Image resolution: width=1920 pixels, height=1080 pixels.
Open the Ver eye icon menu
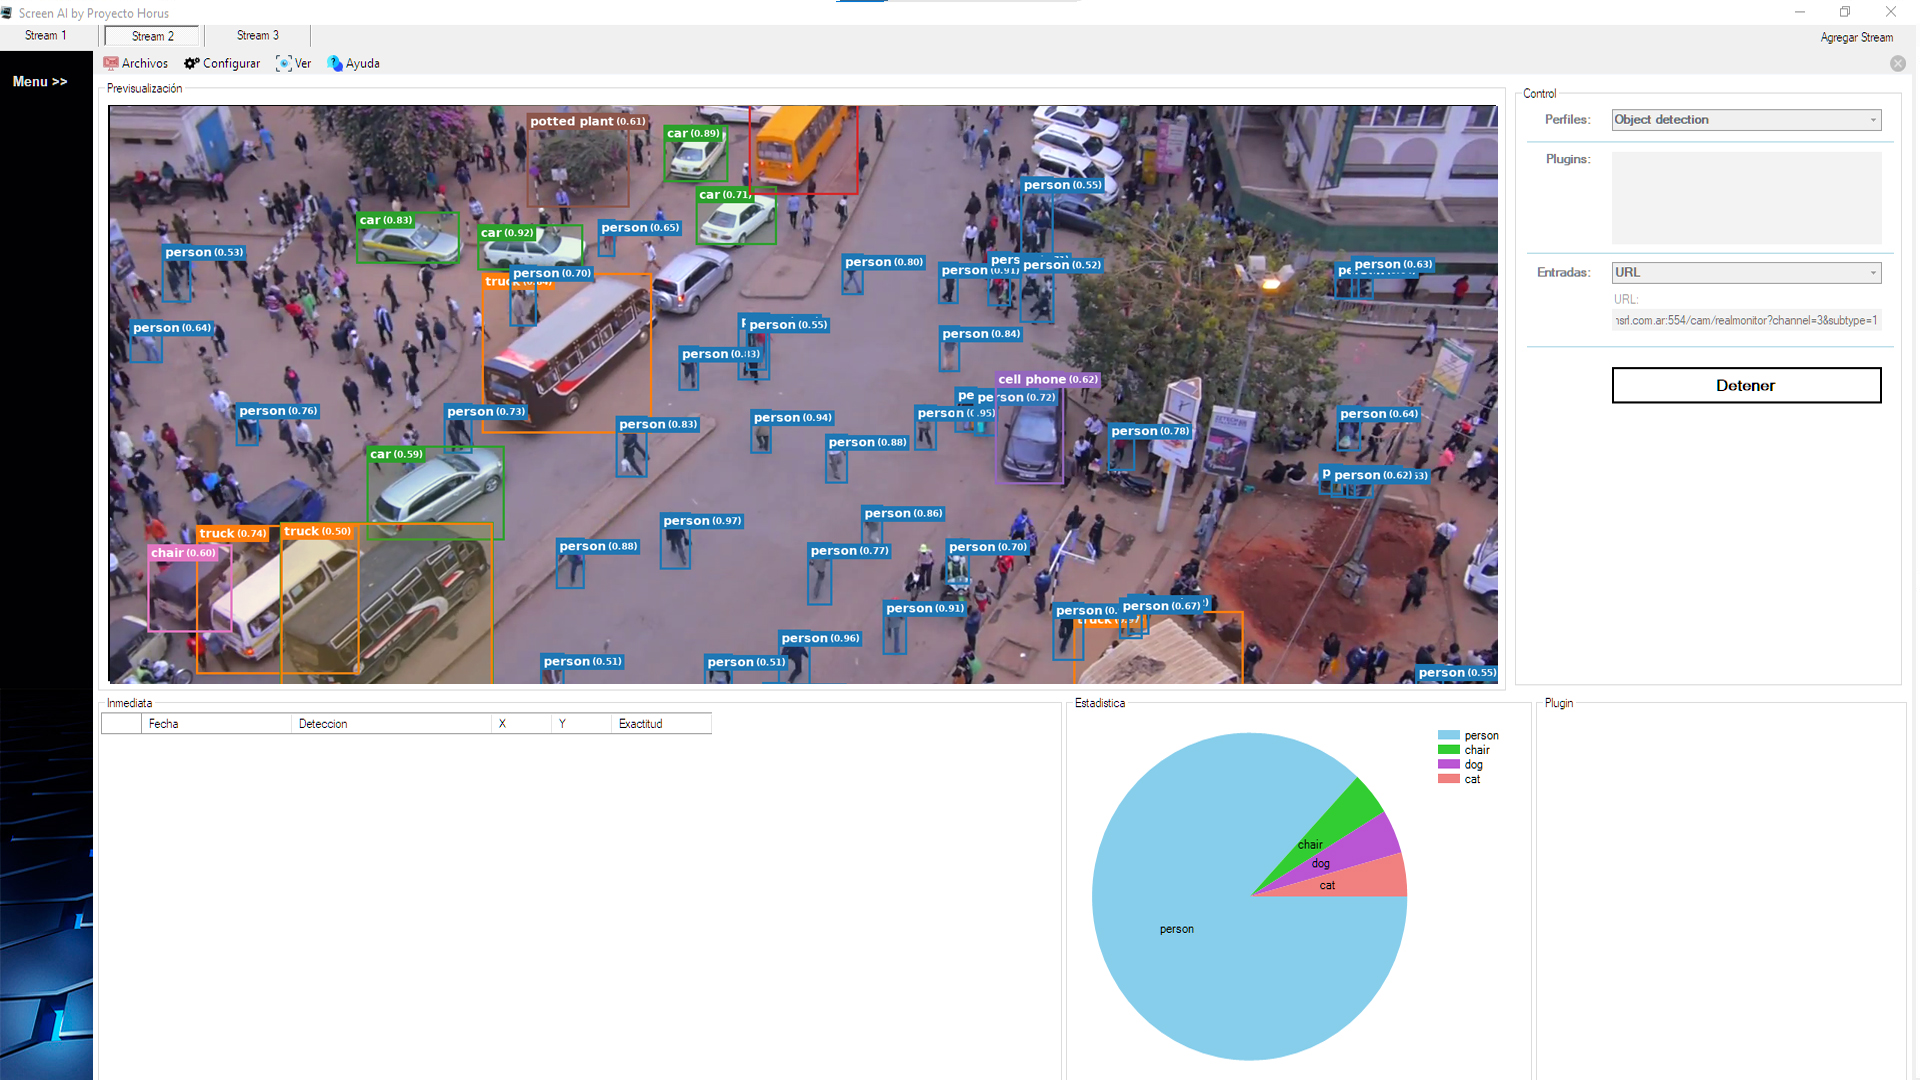point(284,63)
